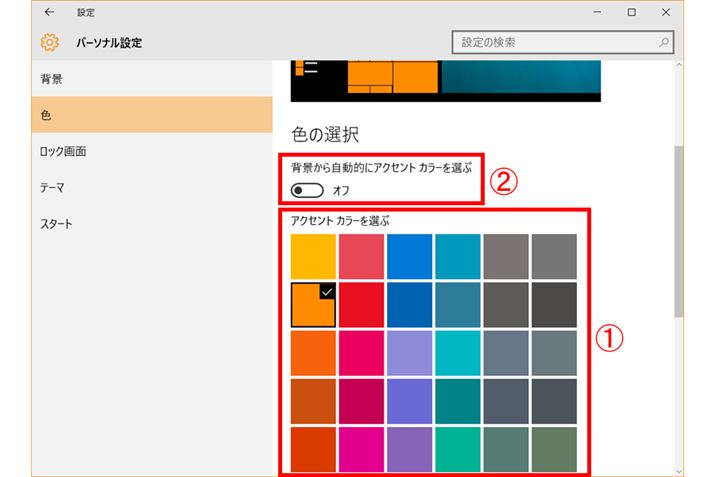Select the yellow accent color swatch
Viewport: 715px width, 477px height.
tap(314, 257)
